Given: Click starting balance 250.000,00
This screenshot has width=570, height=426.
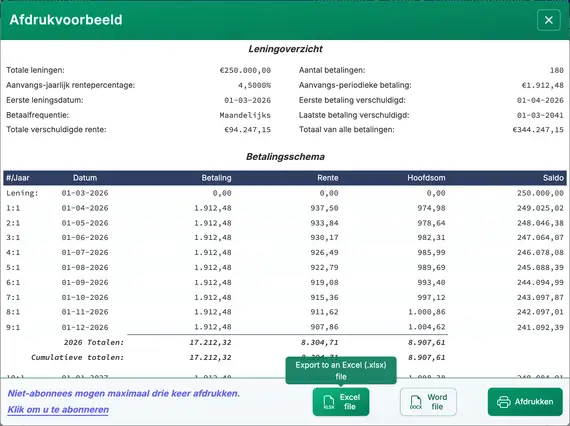Looking at the screenshot, I should coord(540,193).
